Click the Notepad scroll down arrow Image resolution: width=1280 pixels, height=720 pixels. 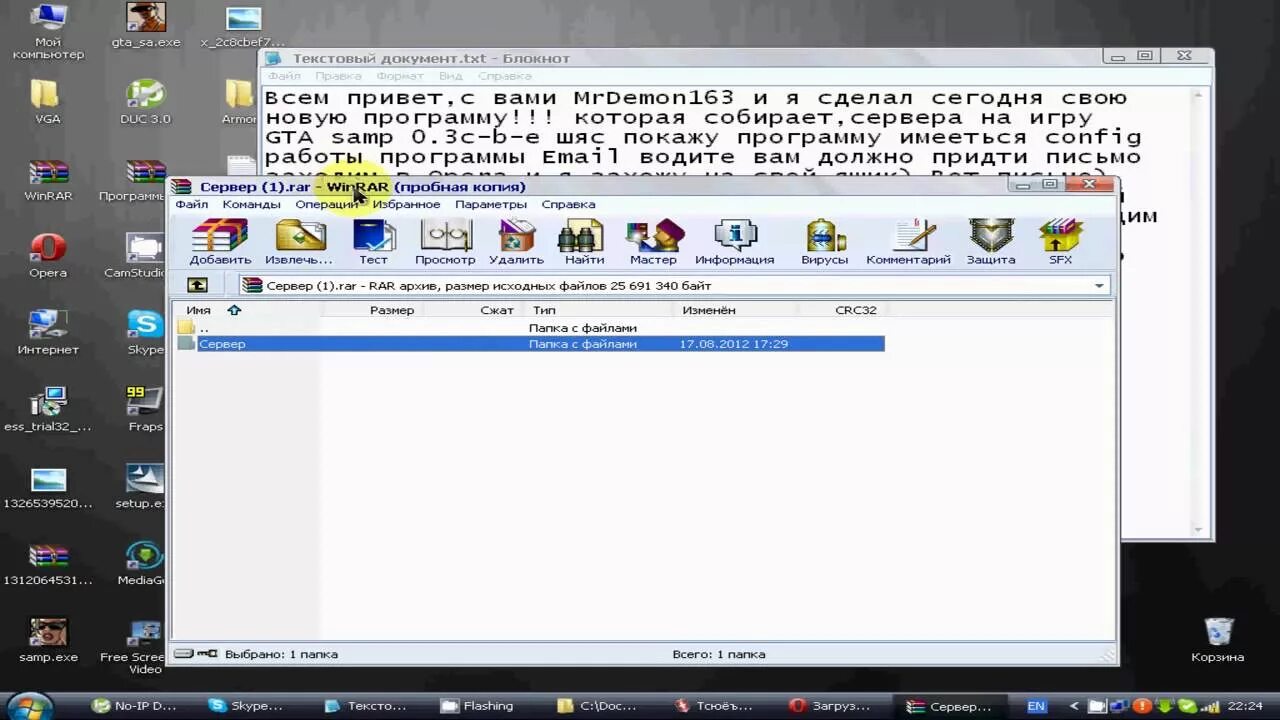pos(1198,528)
